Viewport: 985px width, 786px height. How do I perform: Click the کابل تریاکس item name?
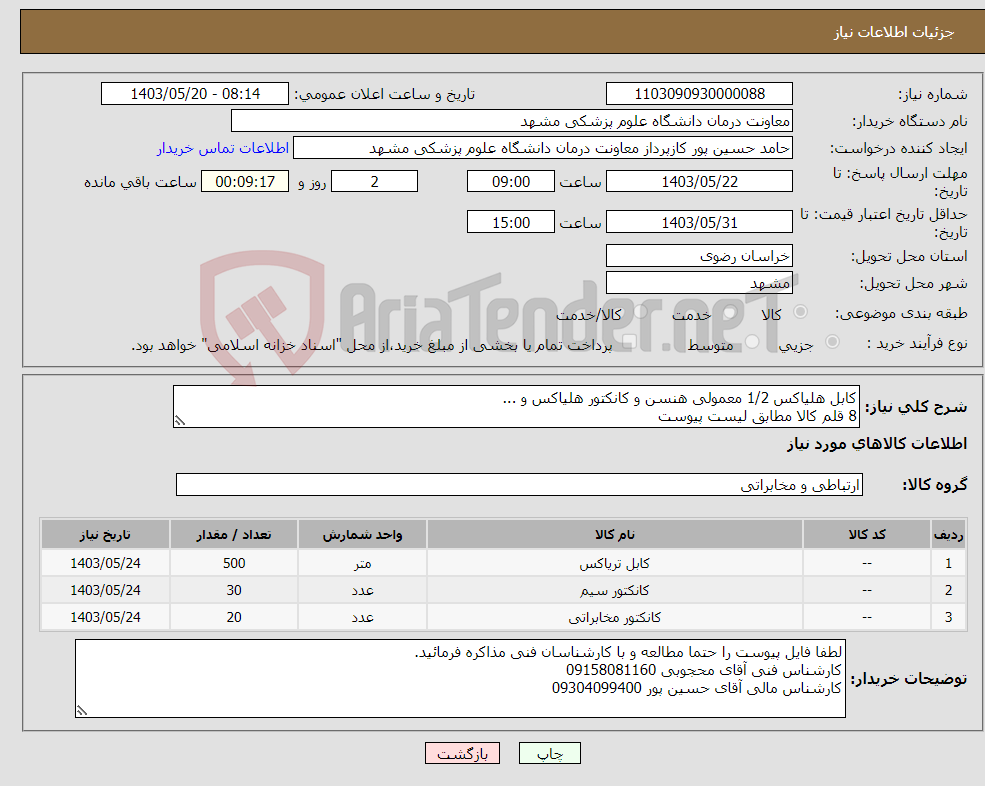pyautogui.click(x=614, y=564)
